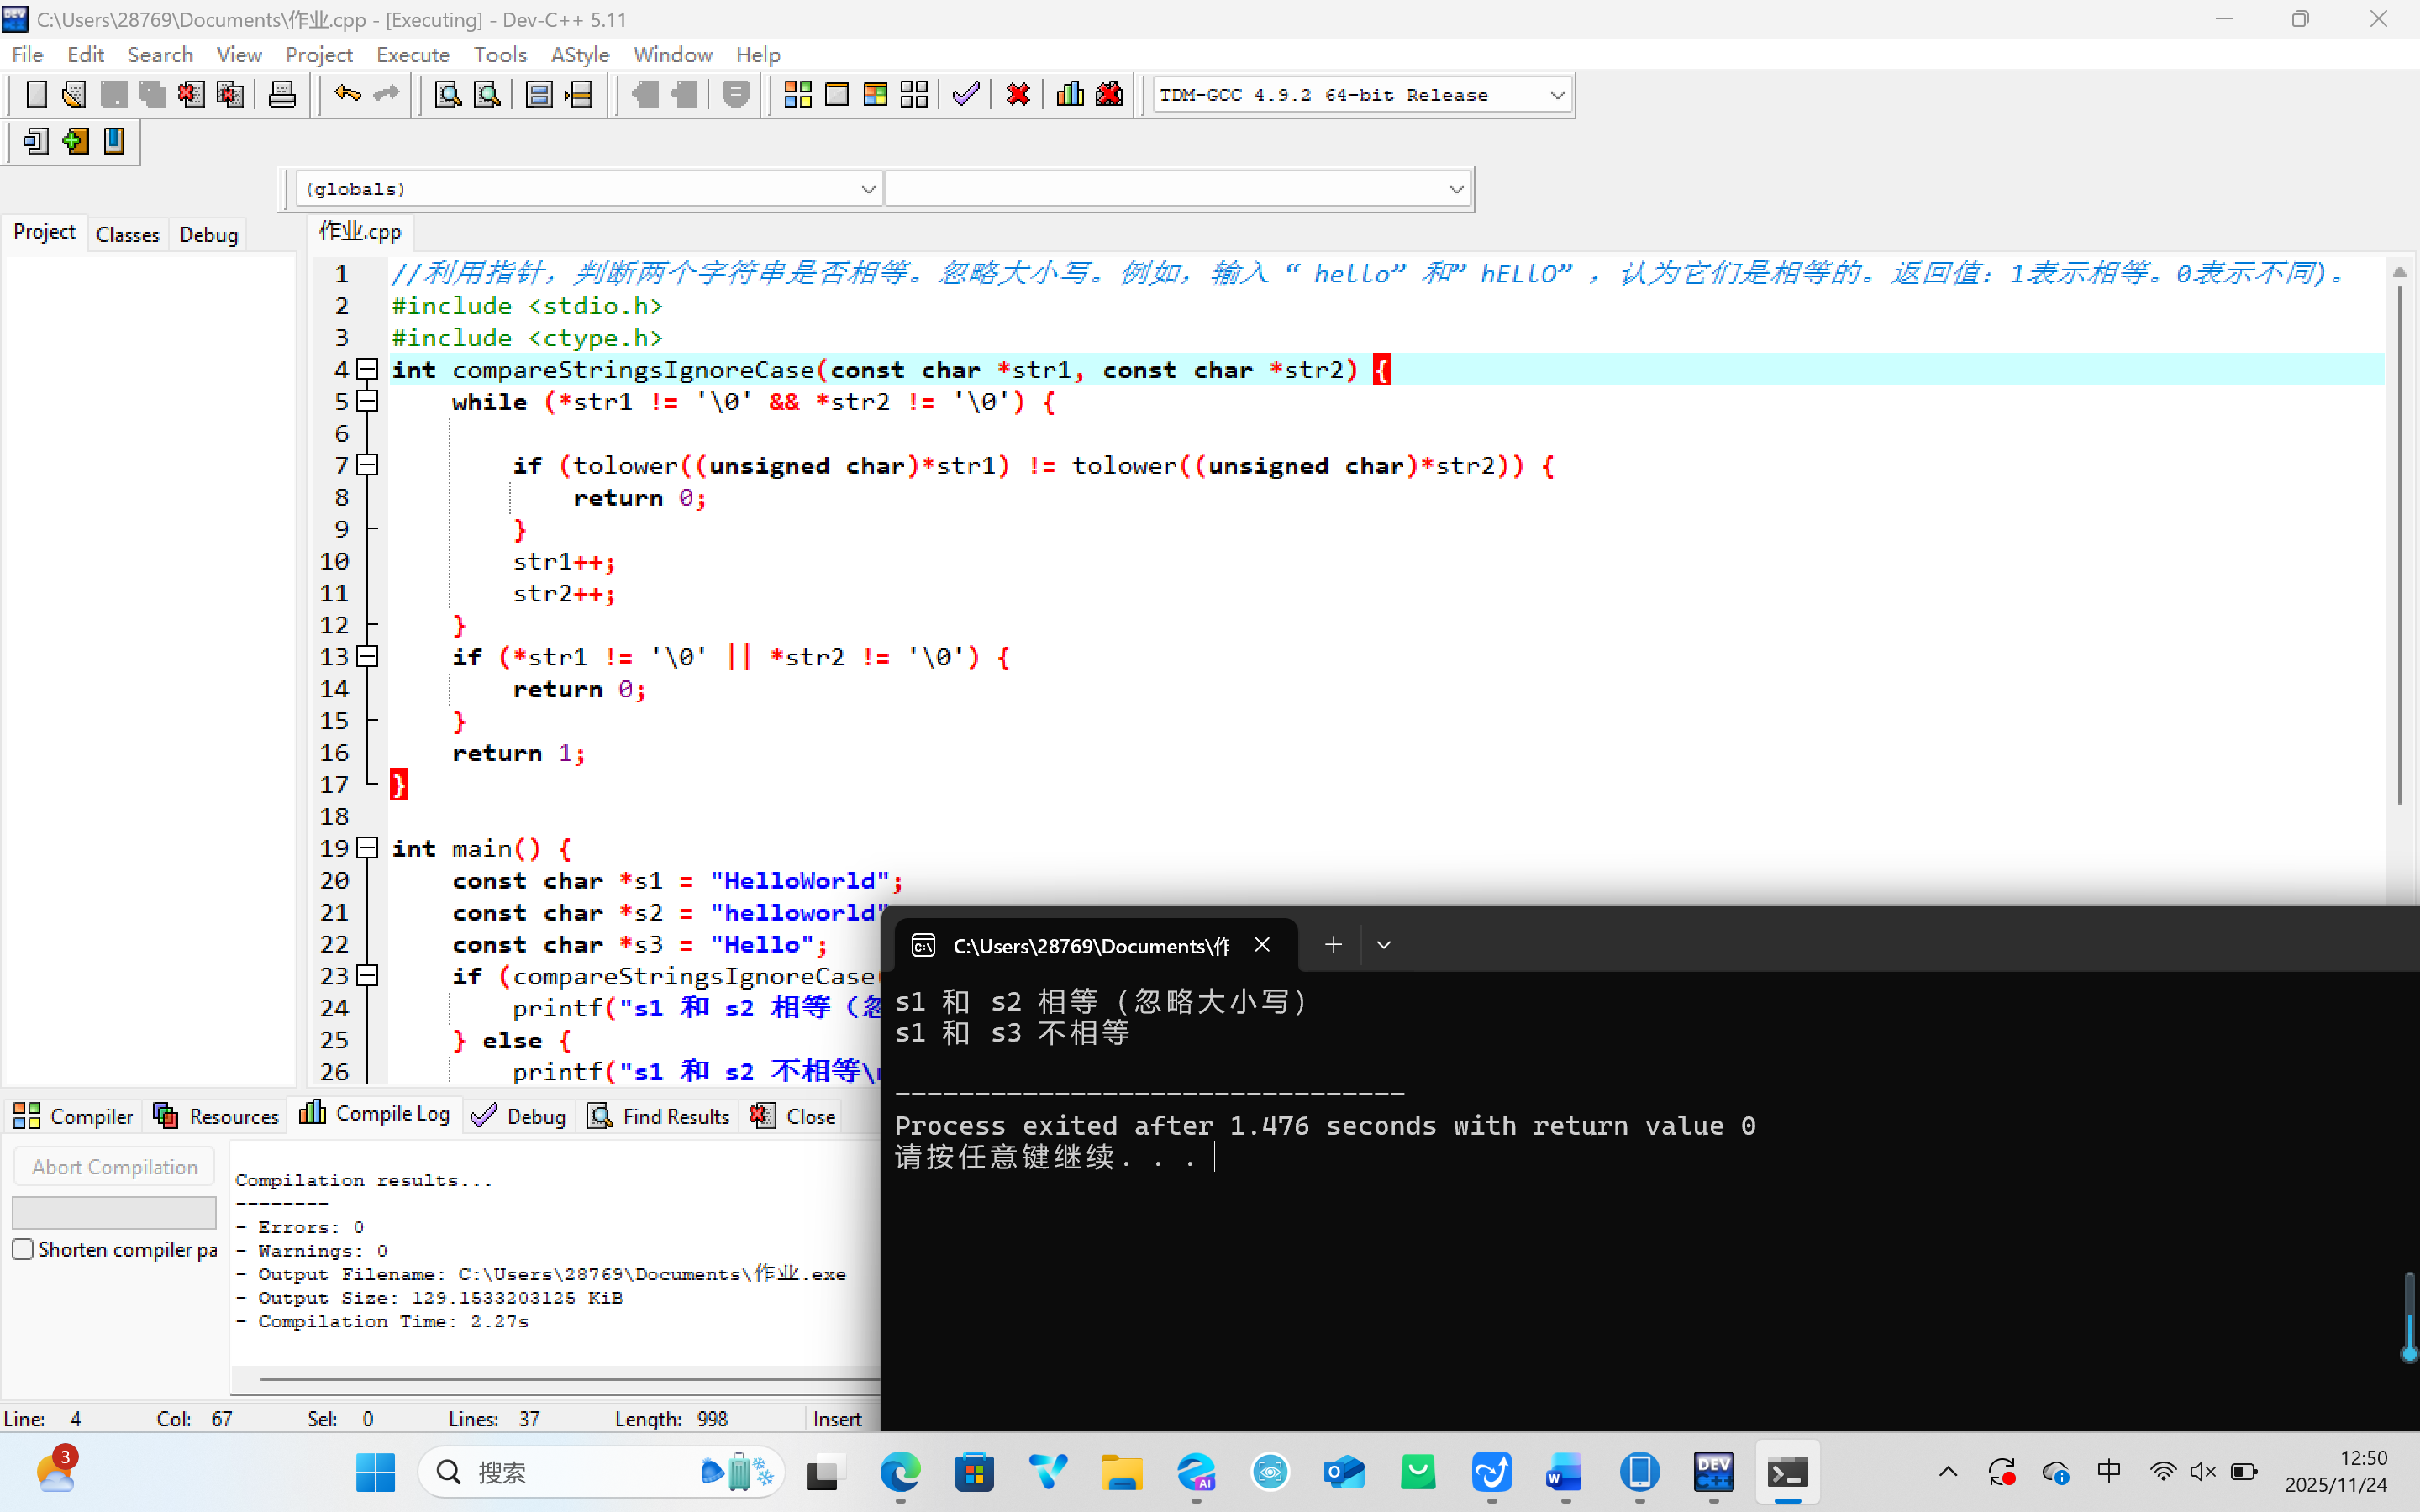This screenshot has height=1512, width=2420.
Task: Click the Syntax Check checkmark icon
Action: (965, 95)
